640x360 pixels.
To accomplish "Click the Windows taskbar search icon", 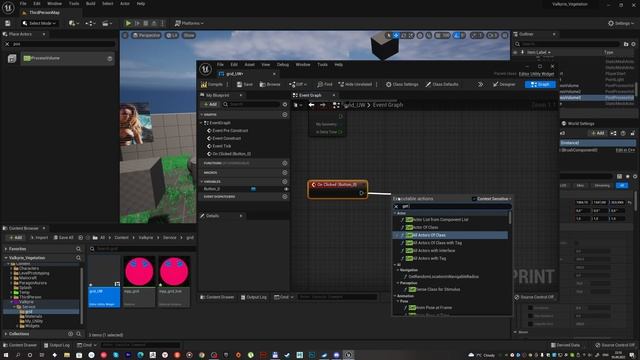I will coord(18,355).
